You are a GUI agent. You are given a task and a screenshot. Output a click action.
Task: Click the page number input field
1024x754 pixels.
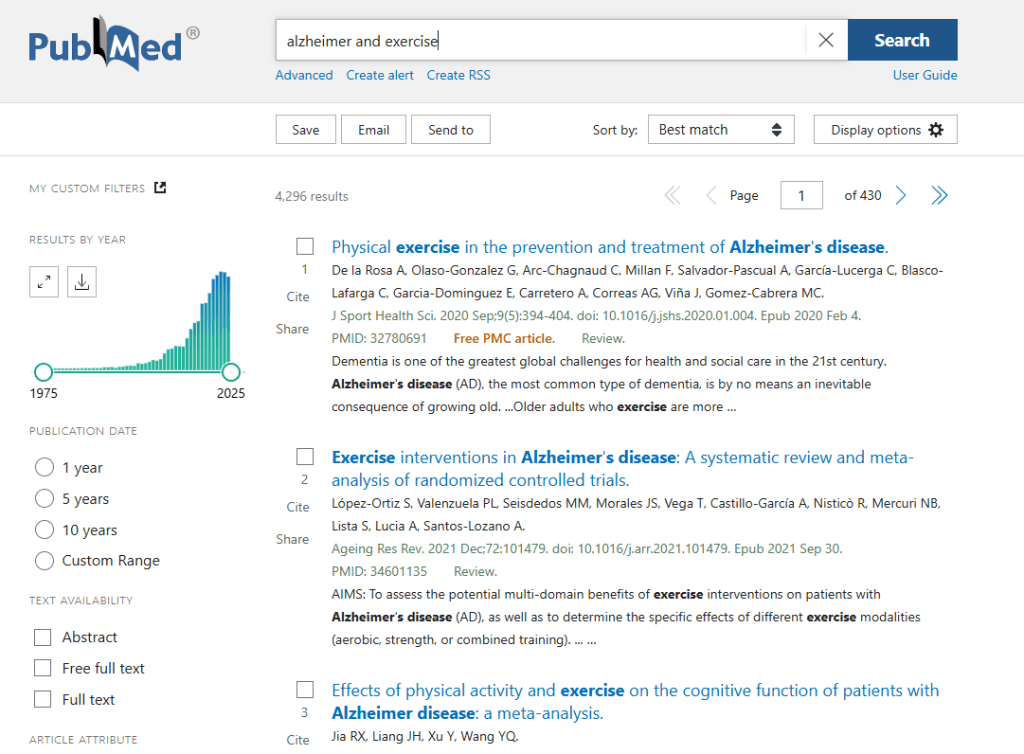click(x=801, y=196)
